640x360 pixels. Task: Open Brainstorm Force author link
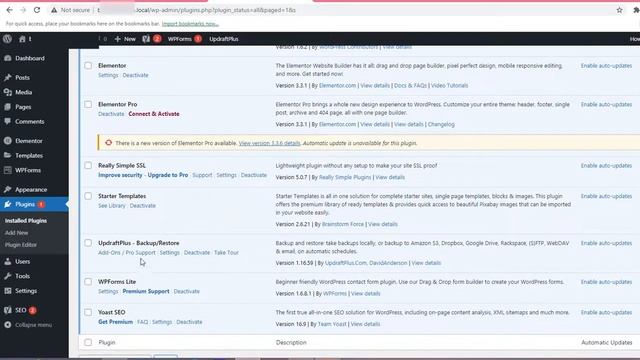pos(343,224)
